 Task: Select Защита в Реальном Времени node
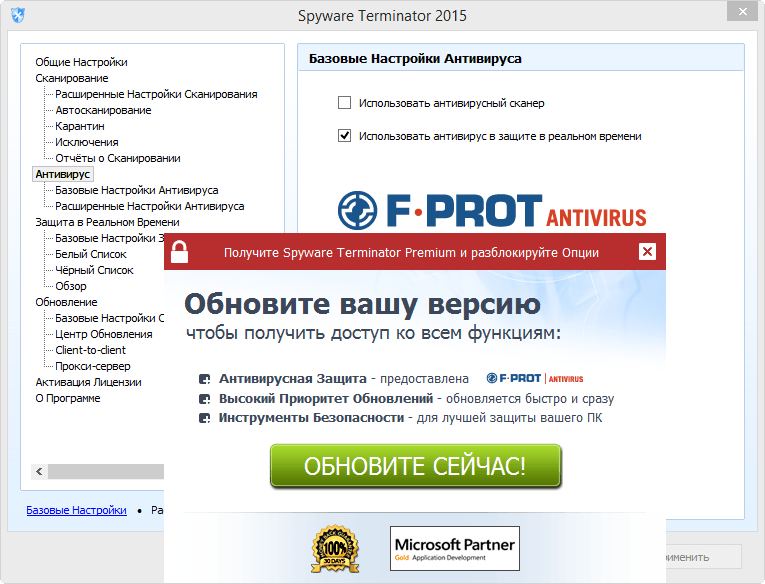pyautogui.click(x=107, y=222)
